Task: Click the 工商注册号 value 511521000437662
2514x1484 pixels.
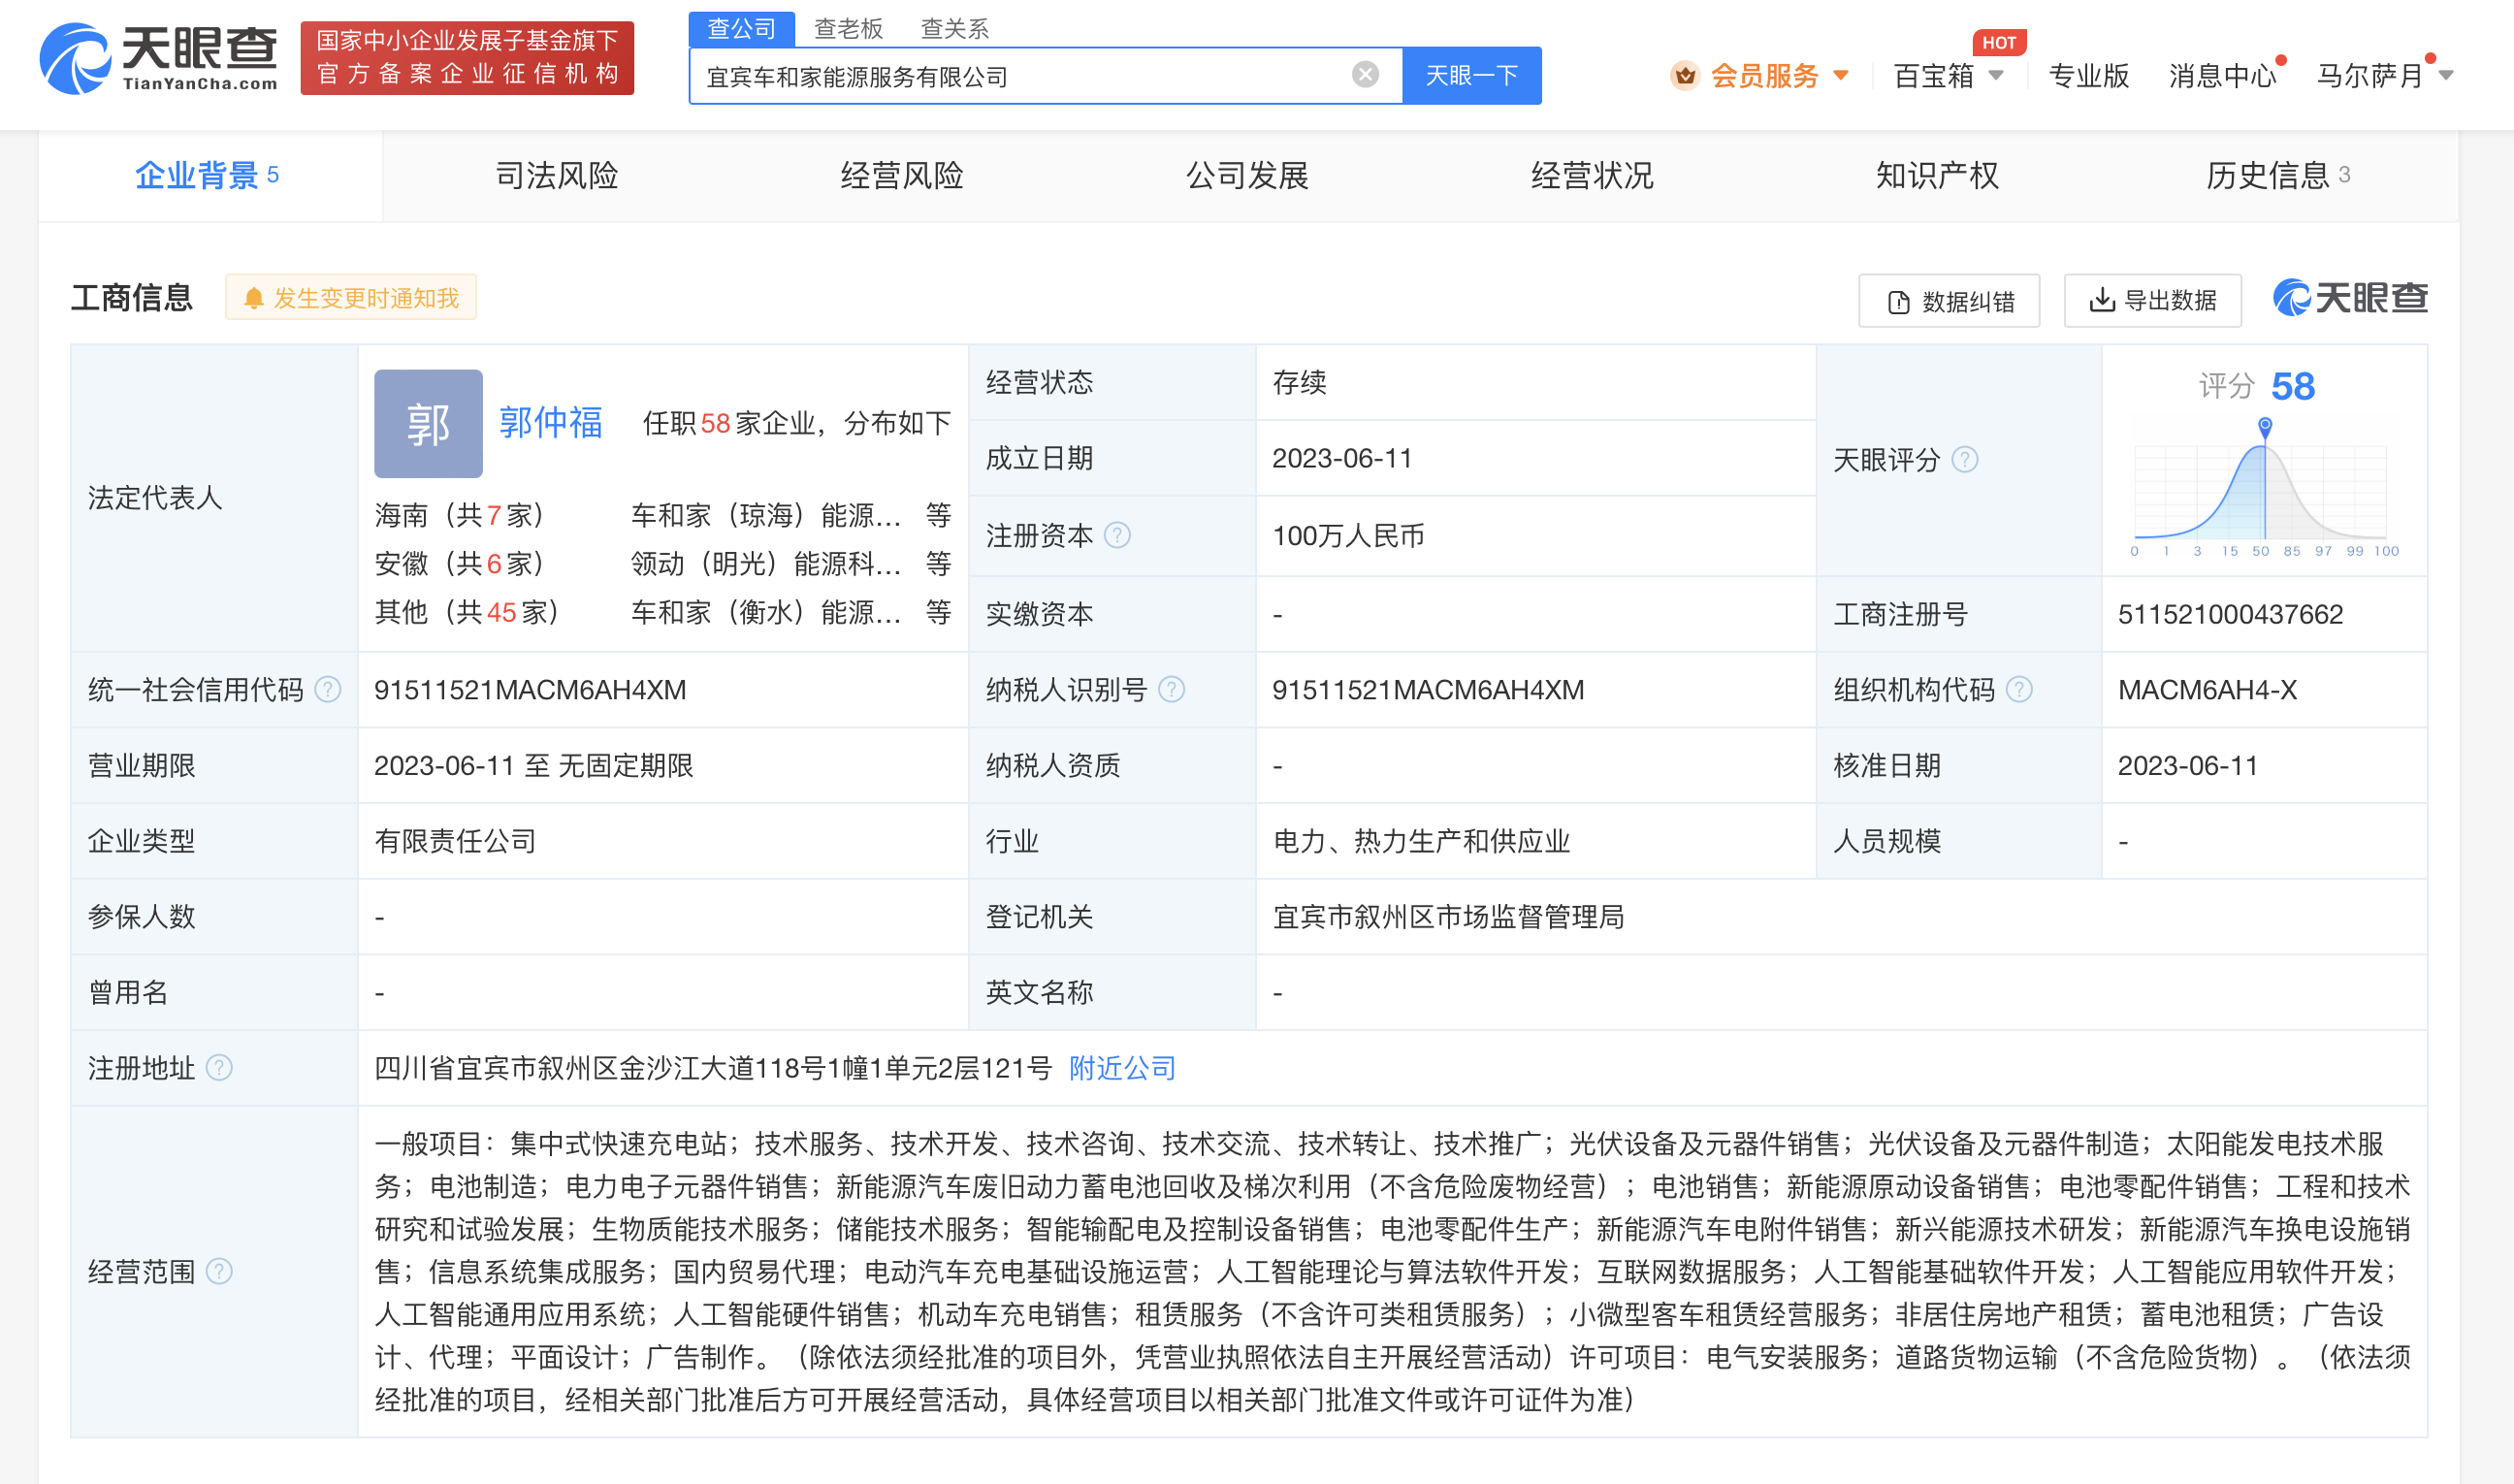Action: [x=2230, y=613]
